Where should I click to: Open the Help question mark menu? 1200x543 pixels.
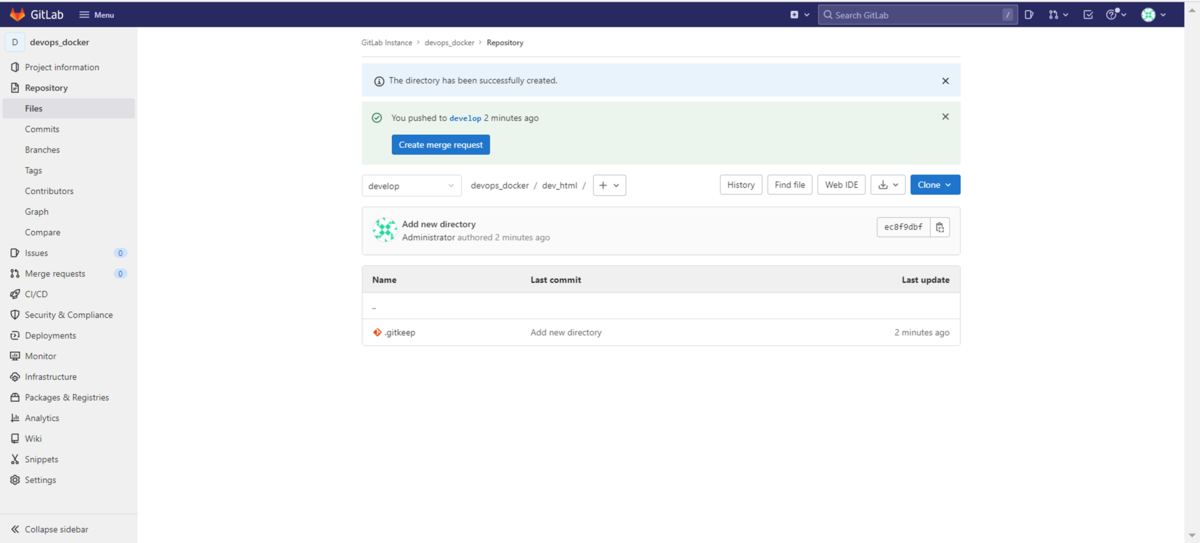1116,15
